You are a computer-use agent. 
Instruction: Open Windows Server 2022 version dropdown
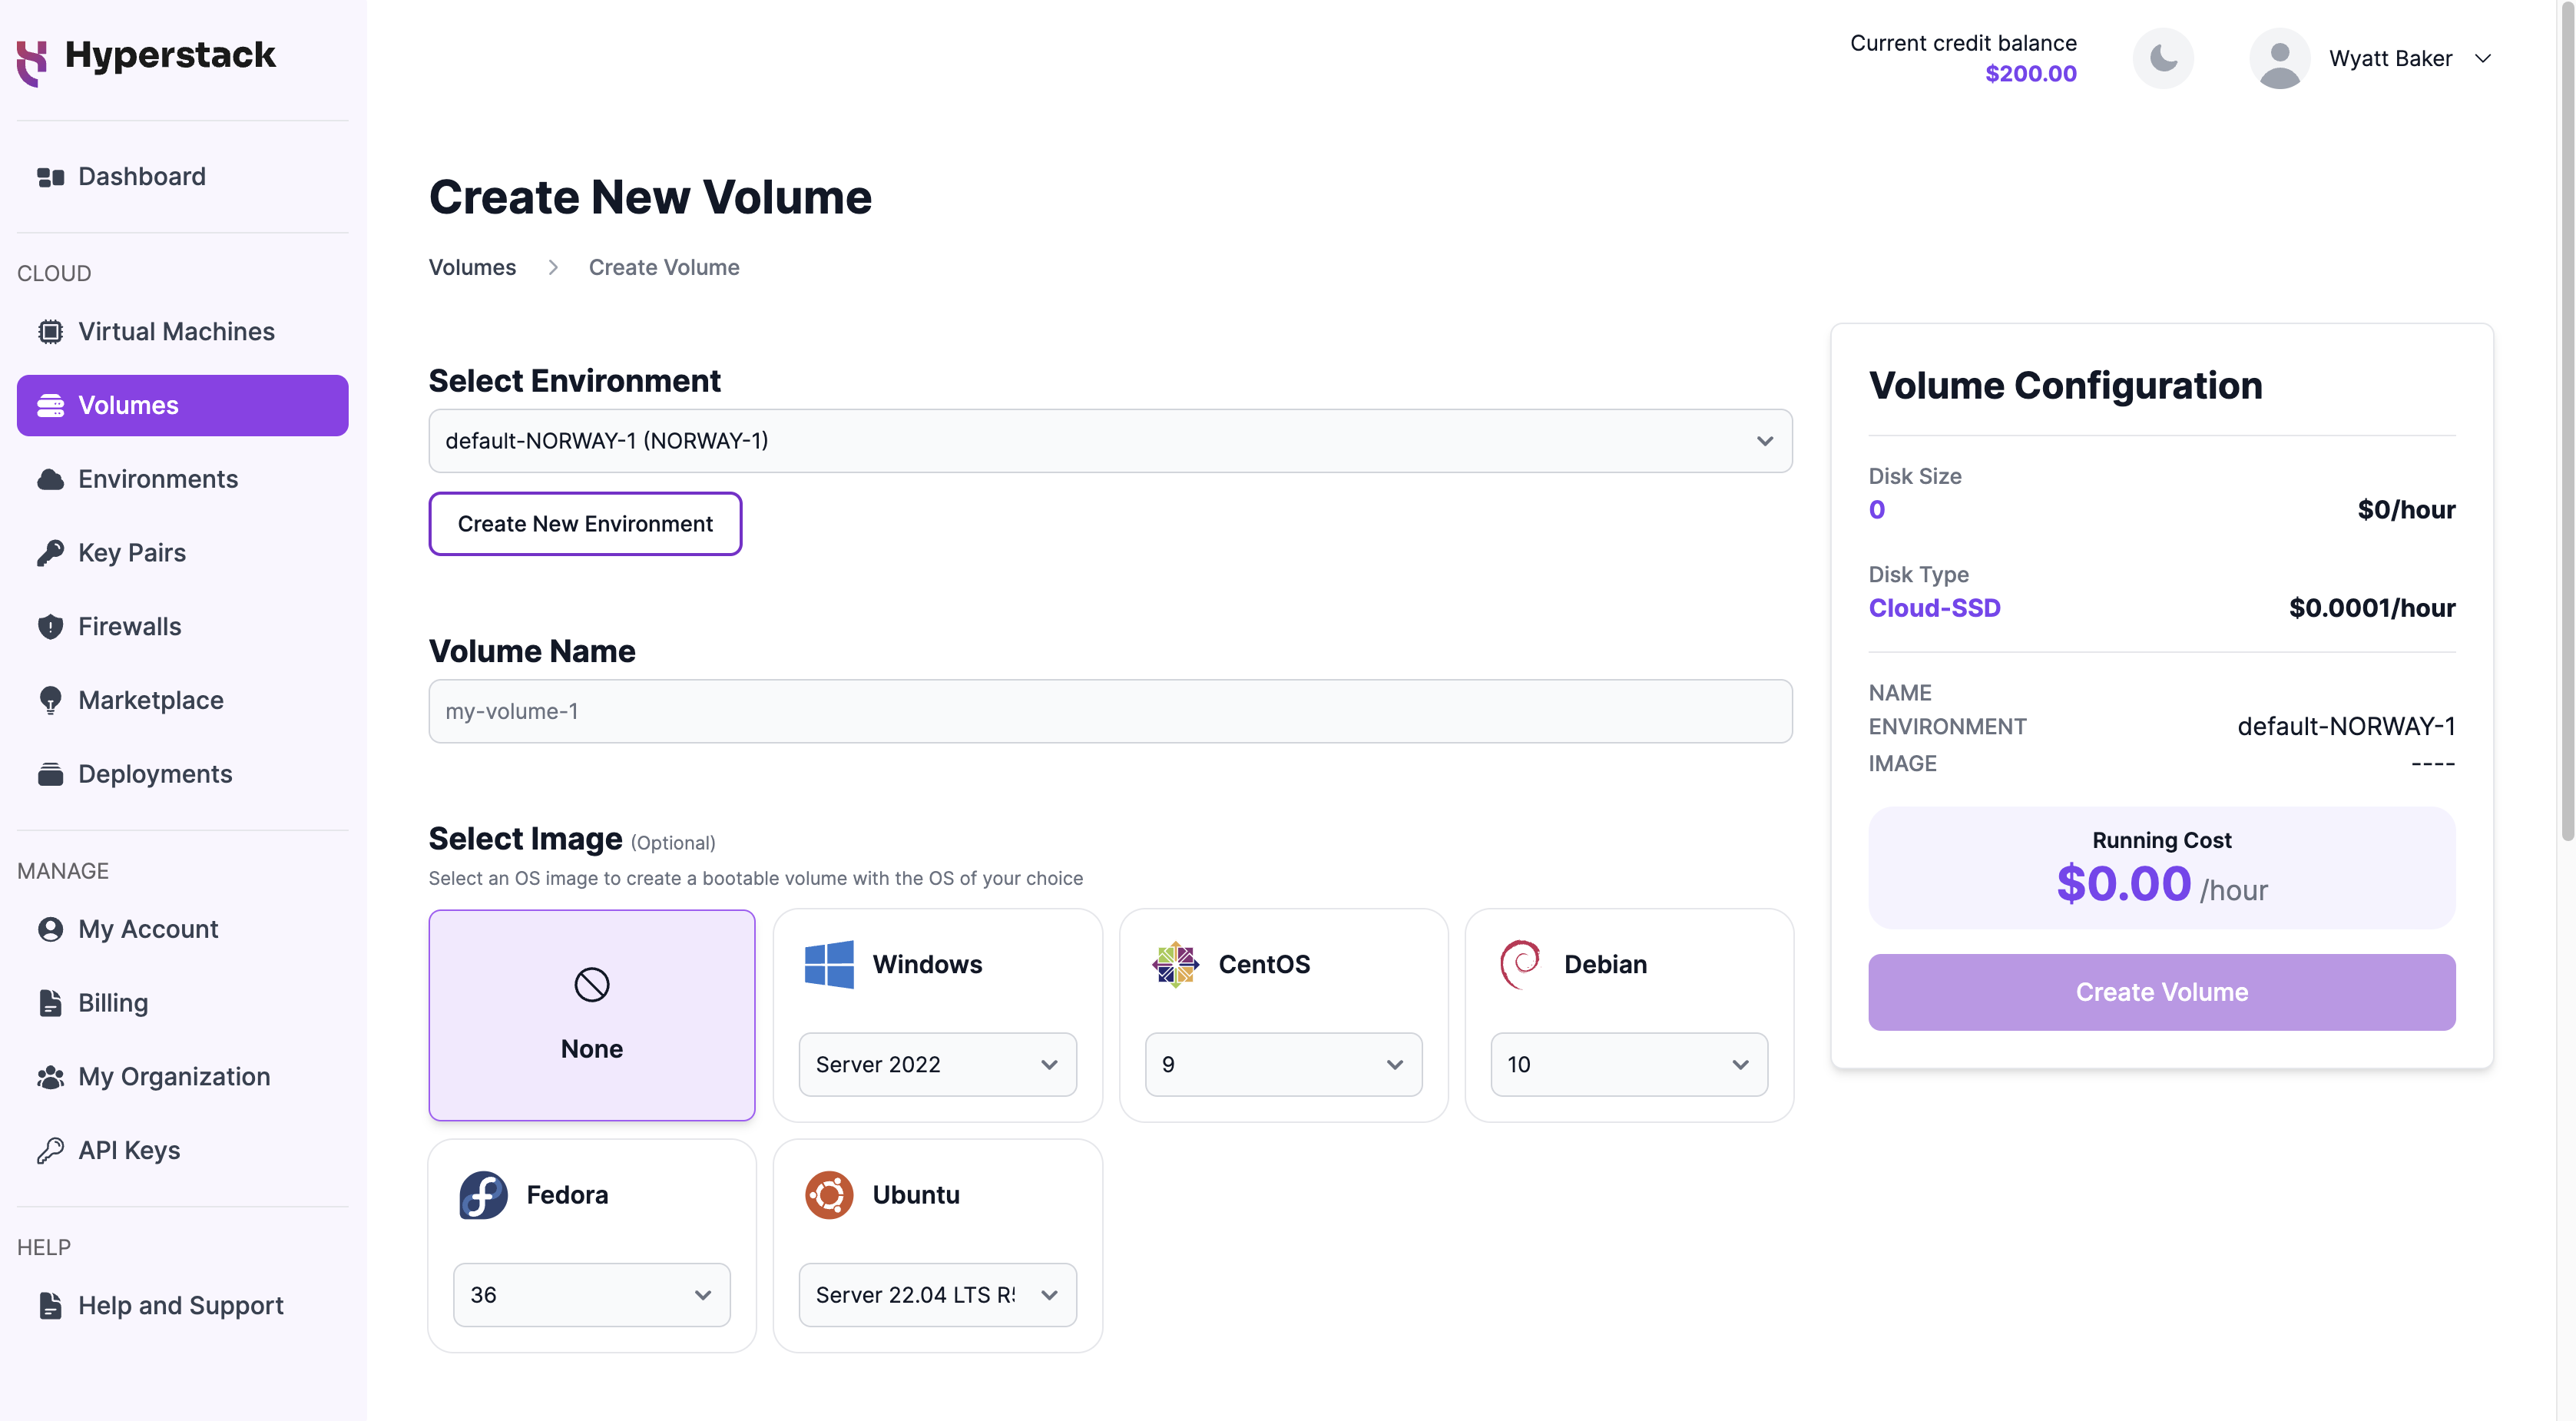click(937, 1065)
